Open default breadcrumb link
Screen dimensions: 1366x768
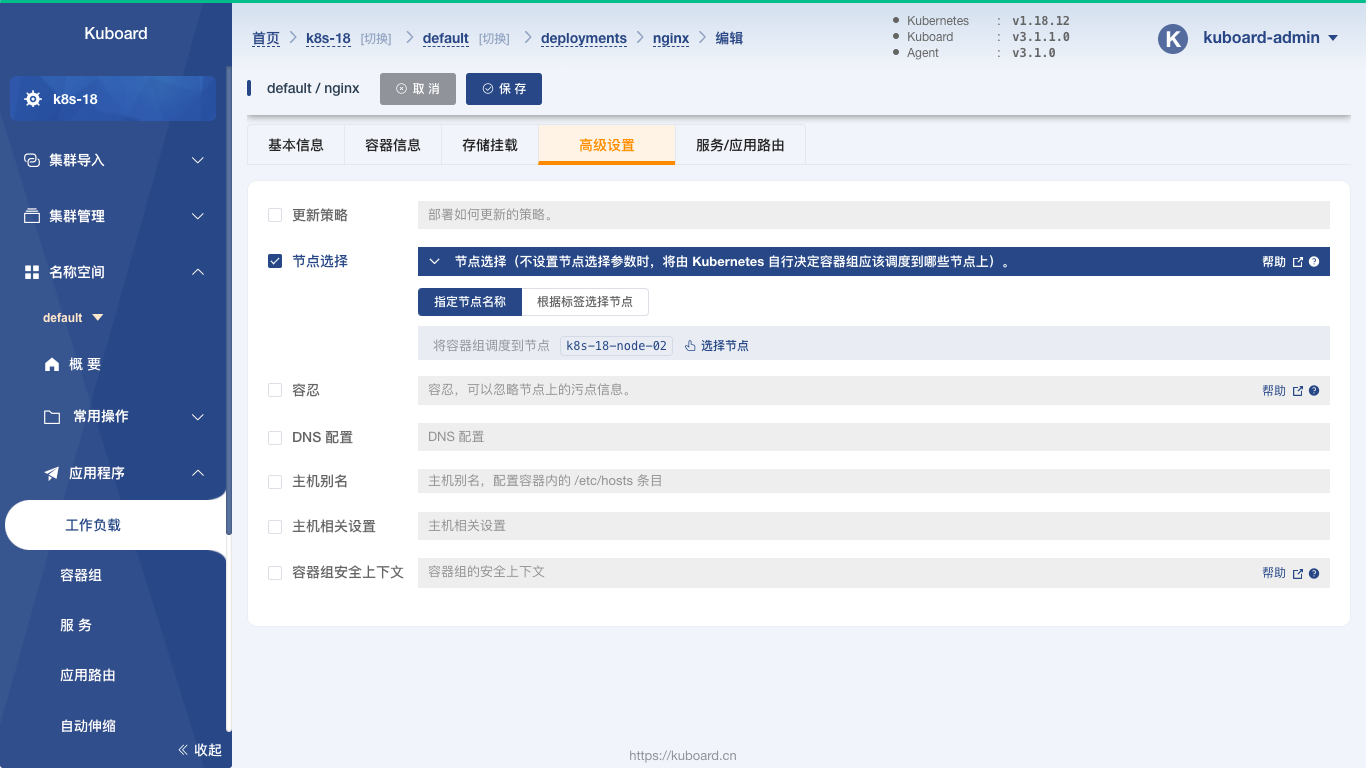click(x=446, y=39)
